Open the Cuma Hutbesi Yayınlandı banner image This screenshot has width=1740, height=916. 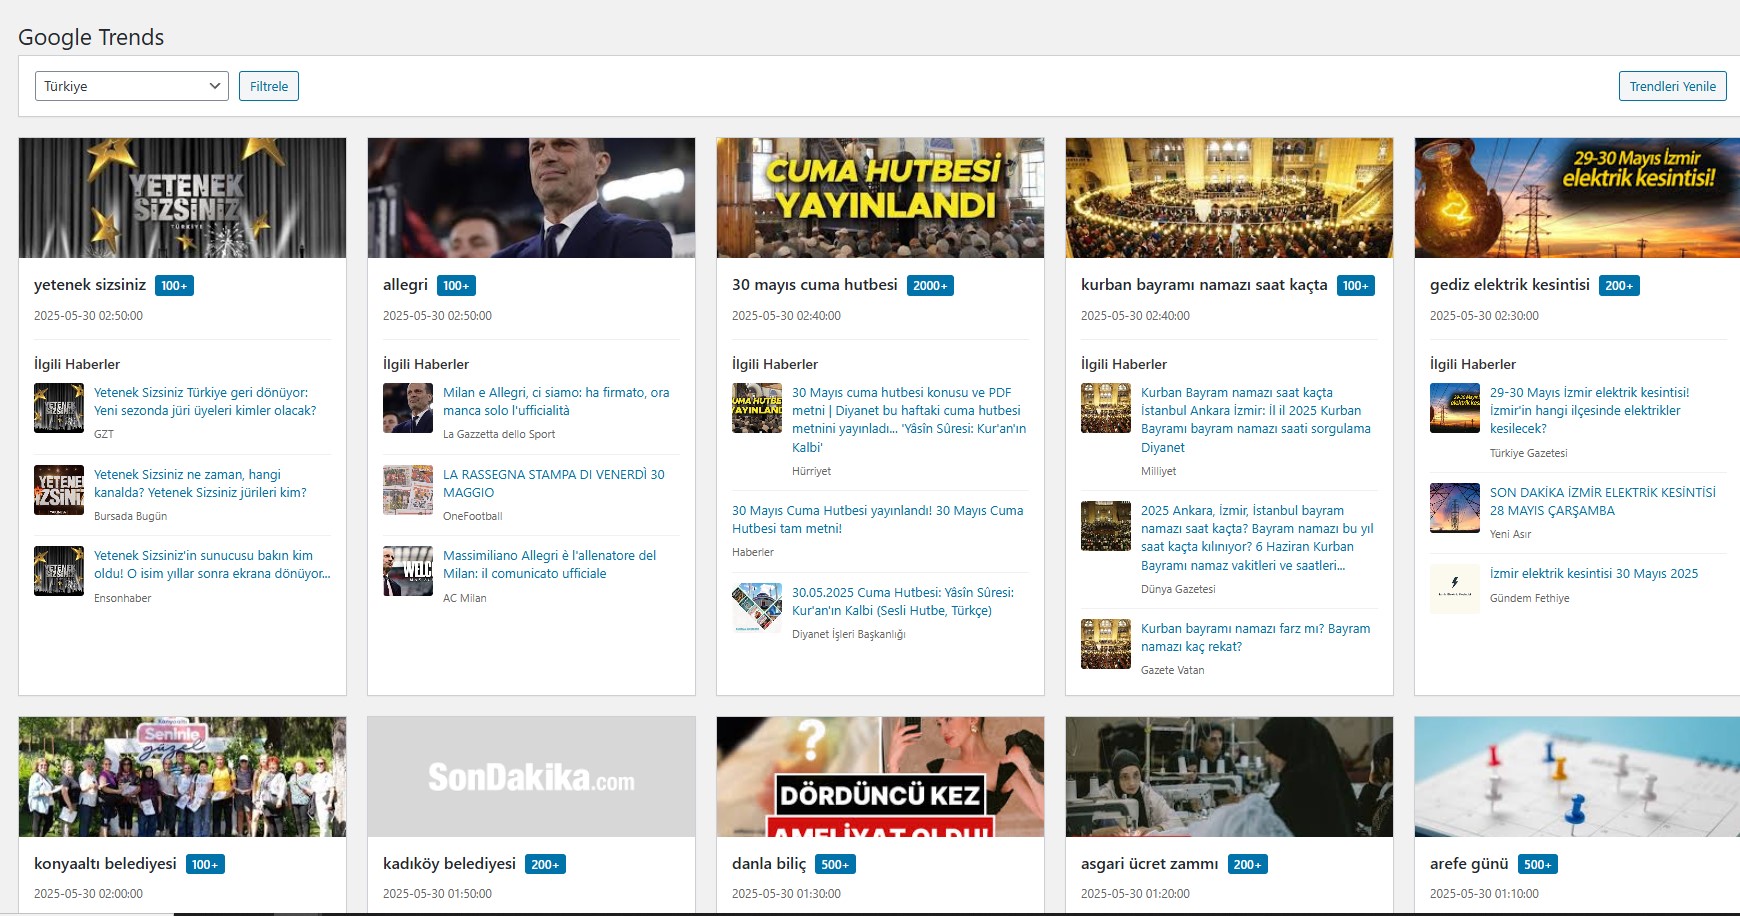(x=880, y=198)
